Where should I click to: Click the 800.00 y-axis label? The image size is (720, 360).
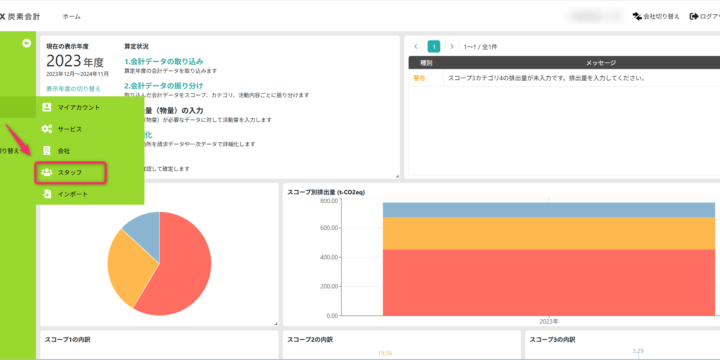point(329,201)
